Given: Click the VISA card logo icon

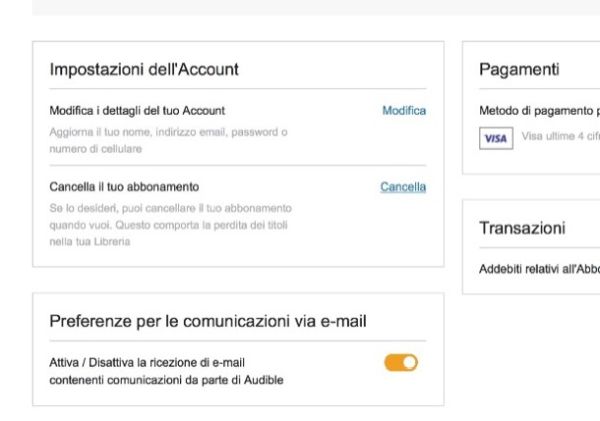Looking at the screenshot, I should (x=494, y=138).
